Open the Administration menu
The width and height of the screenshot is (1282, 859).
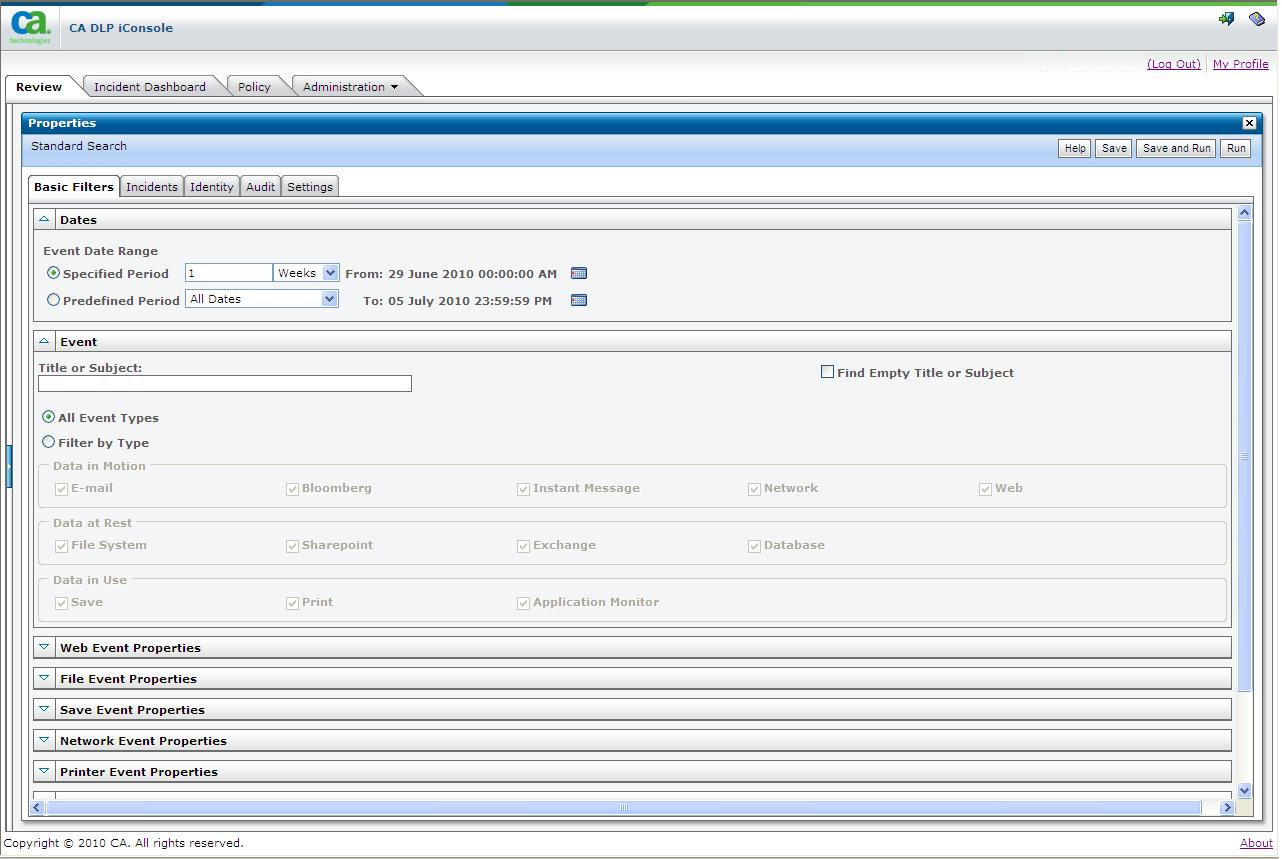pos(345,86)
